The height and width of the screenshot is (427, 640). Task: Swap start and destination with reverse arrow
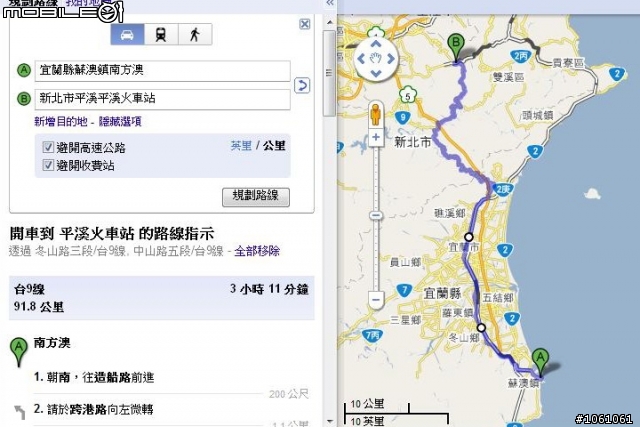pos(302,85)
